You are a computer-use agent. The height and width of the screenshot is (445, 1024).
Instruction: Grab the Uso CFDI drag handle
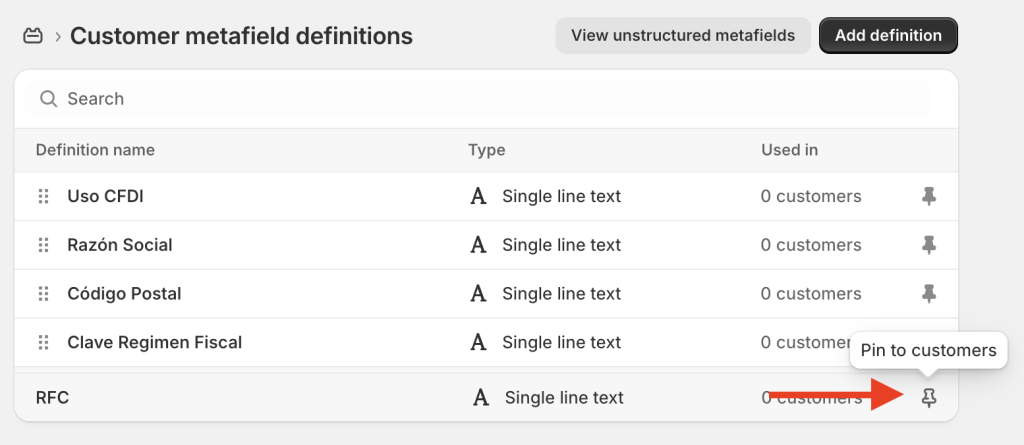(x=44, y=196)
